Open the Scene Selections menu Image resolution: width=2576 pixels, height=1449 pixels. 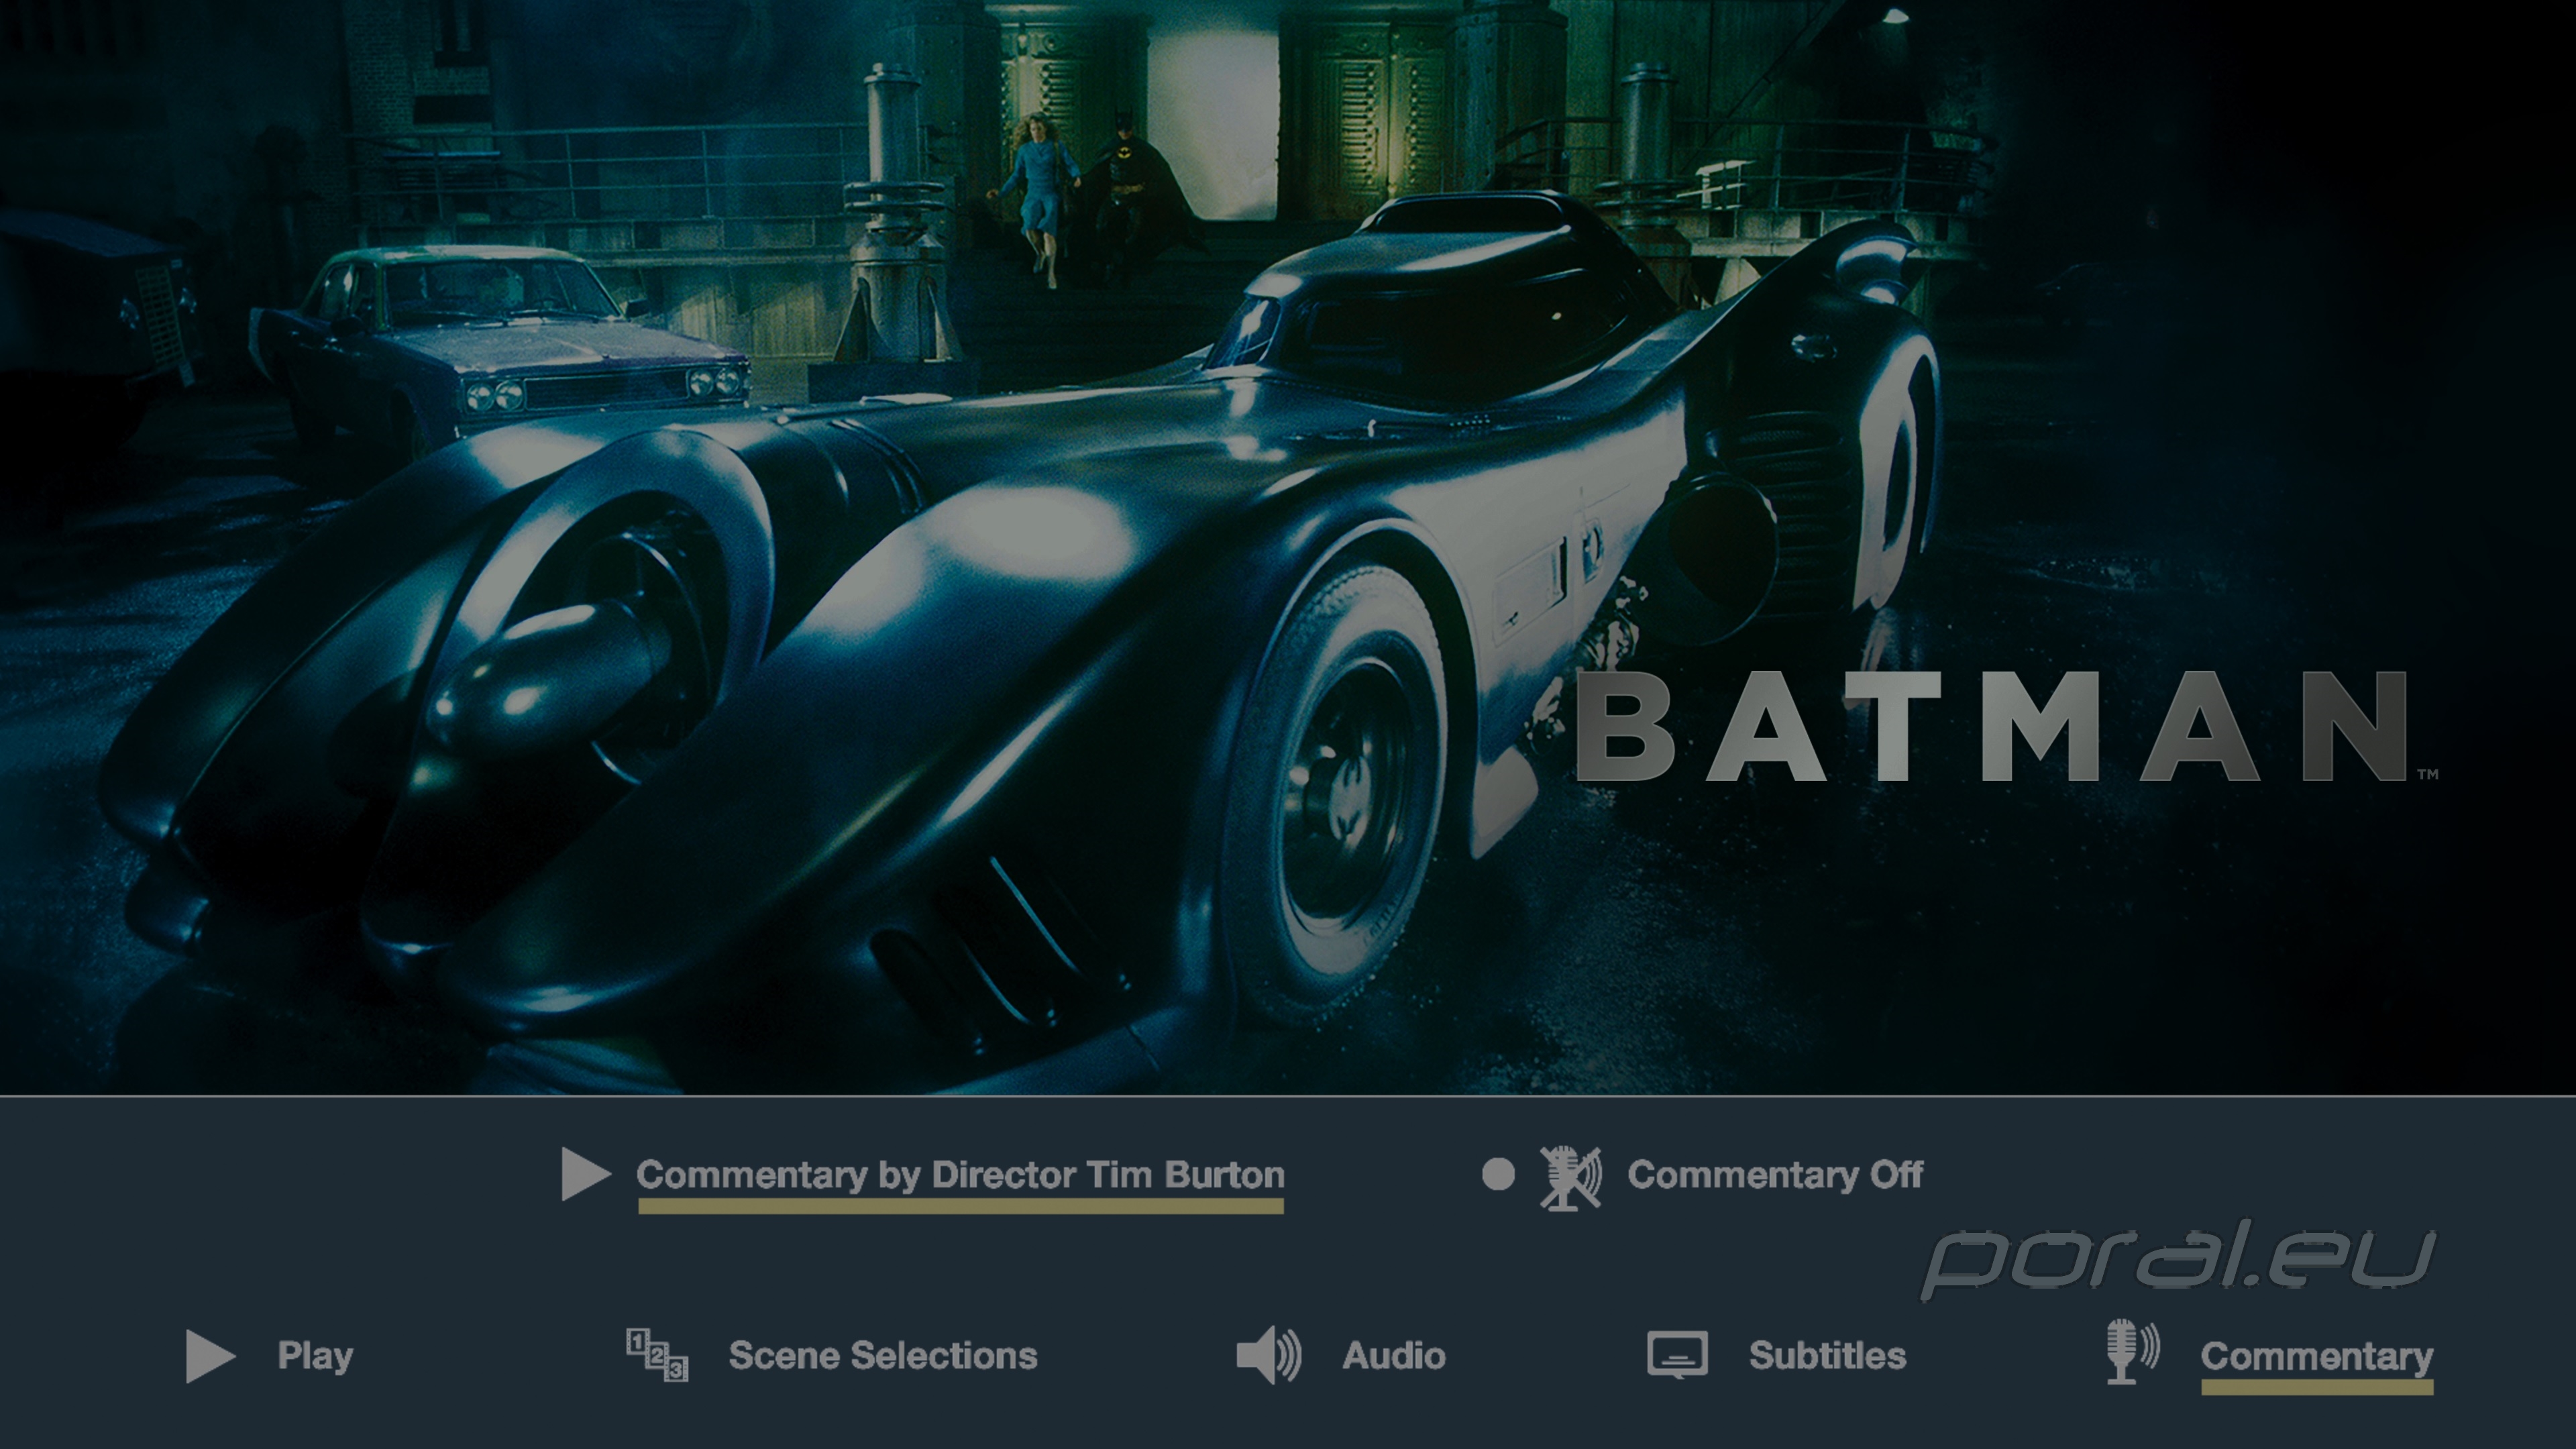coord(883,1356)
